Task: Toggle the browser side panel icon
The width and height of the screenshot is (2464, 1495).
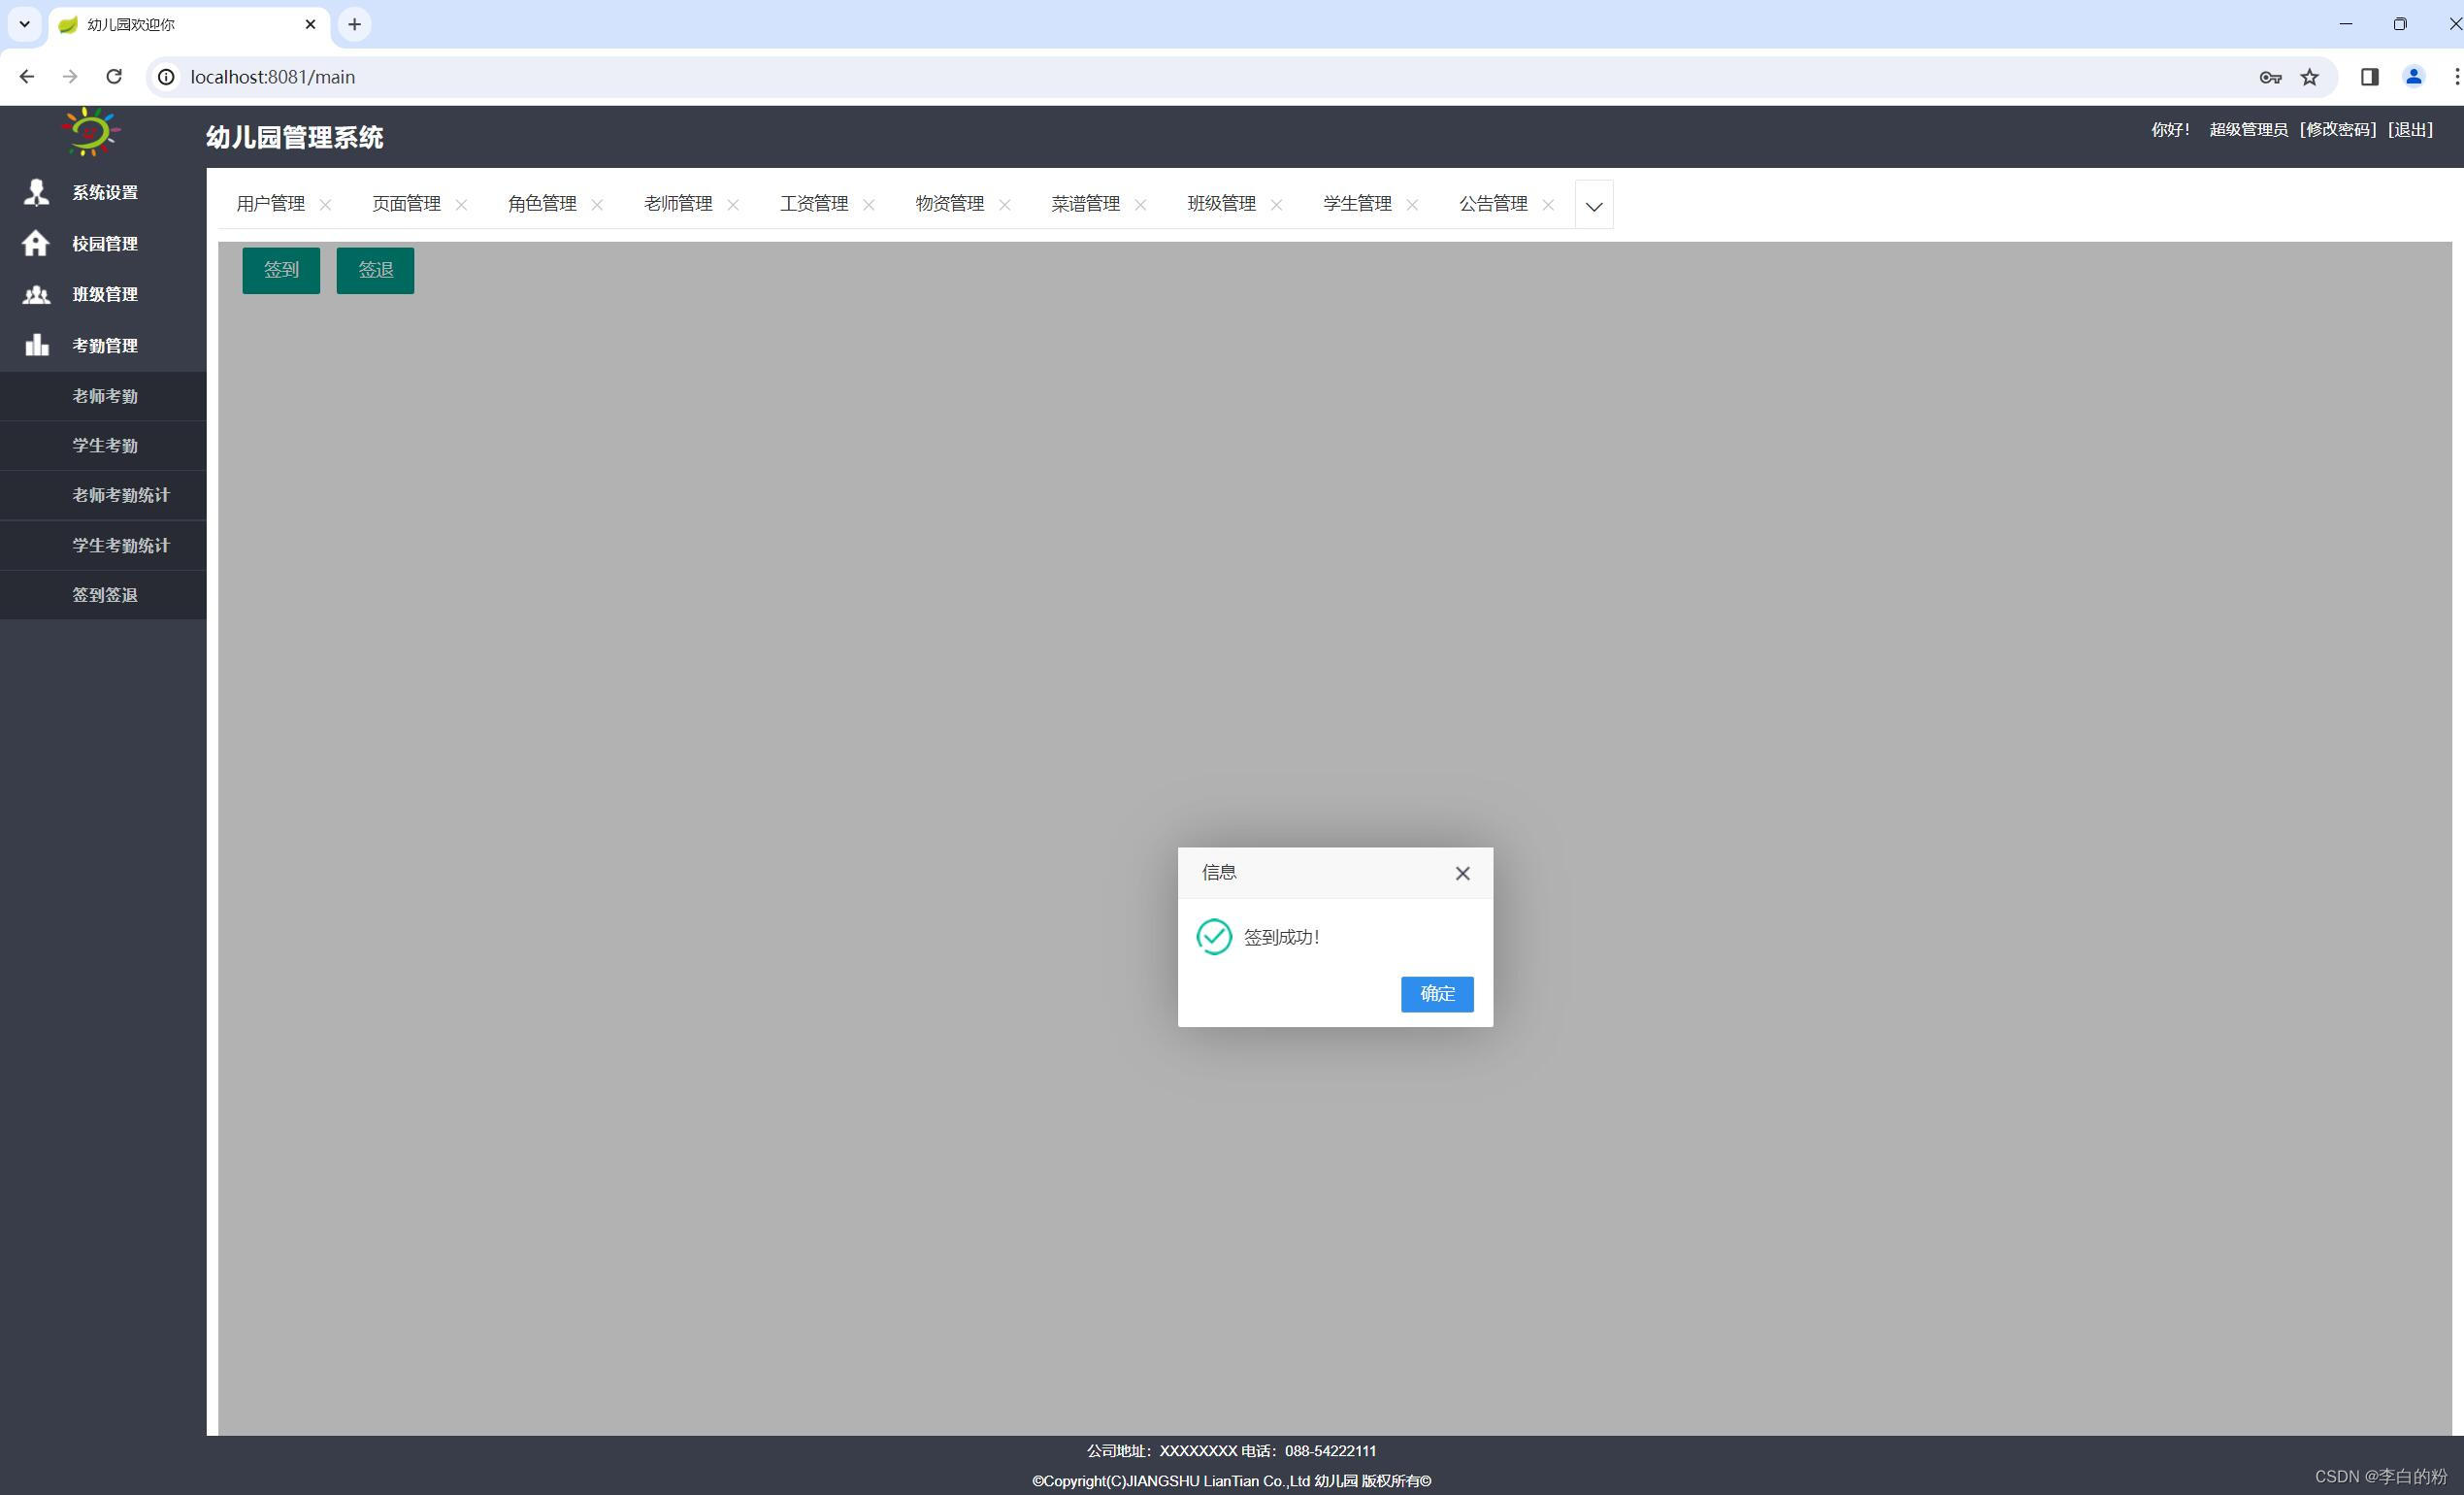Action: click(2369, 77)
